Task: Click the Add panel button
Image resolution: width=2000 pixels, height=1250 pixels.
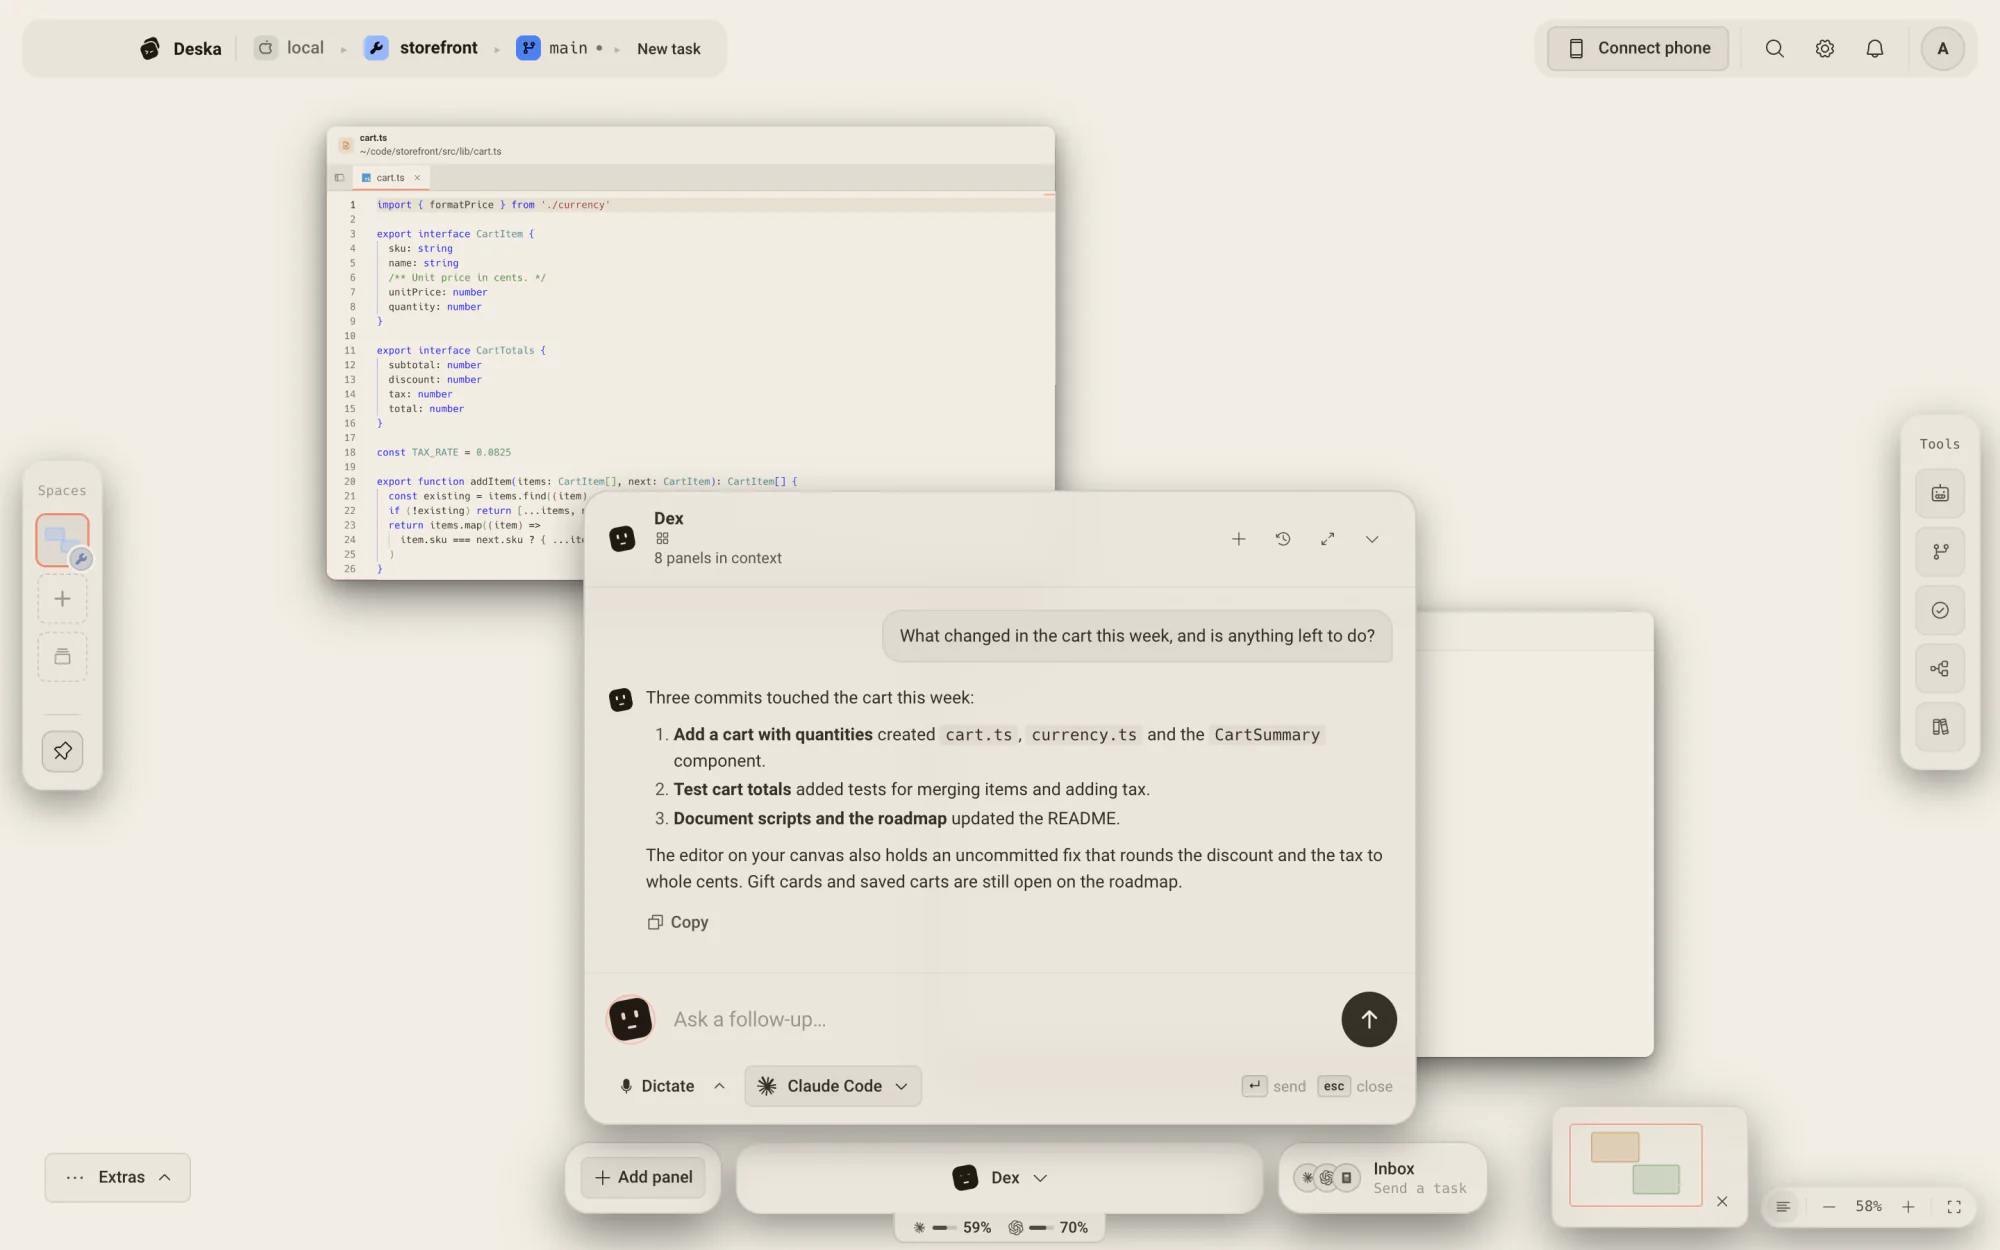Action: [643, 1177]
